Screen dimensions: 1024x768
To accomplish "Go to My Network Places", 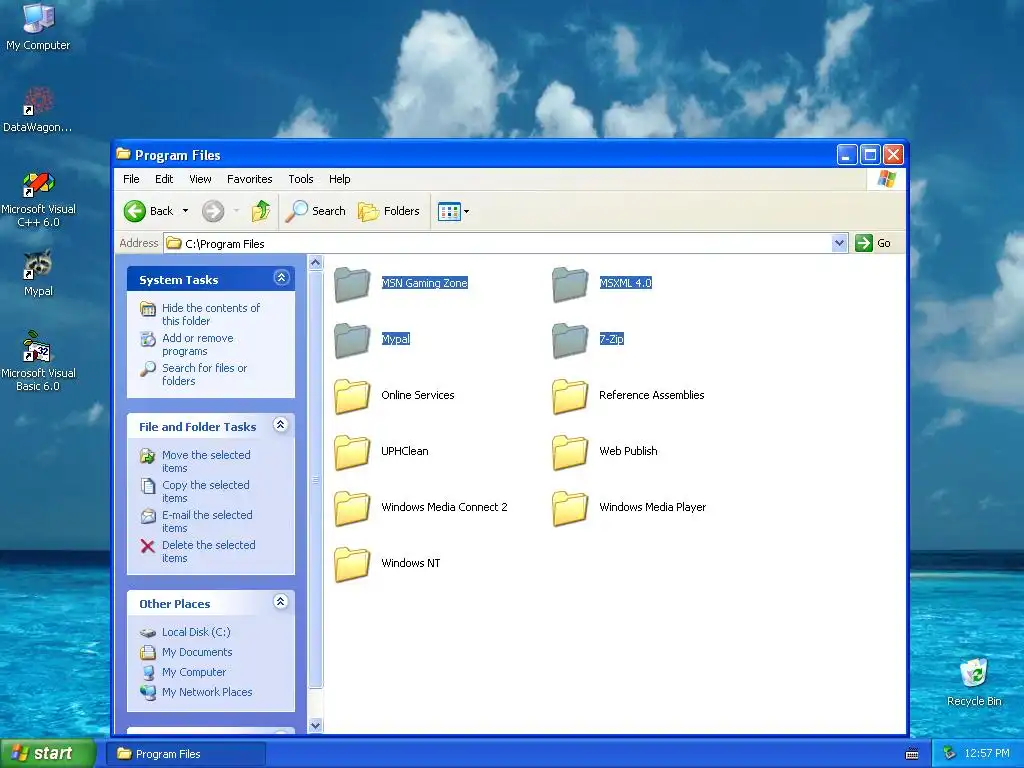I will tap(206, 692).
